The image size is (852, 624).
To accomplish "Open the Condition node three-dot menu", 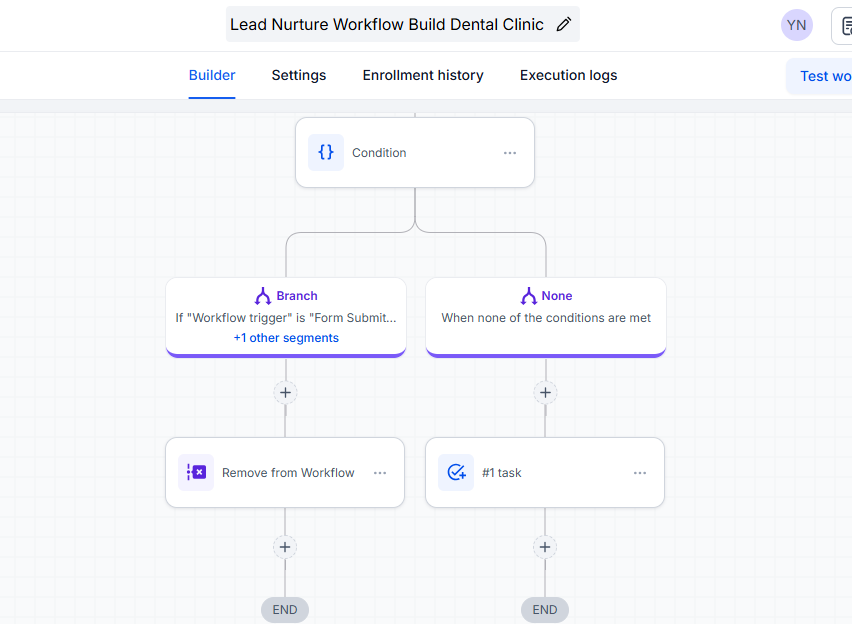I will coord(510,153).
